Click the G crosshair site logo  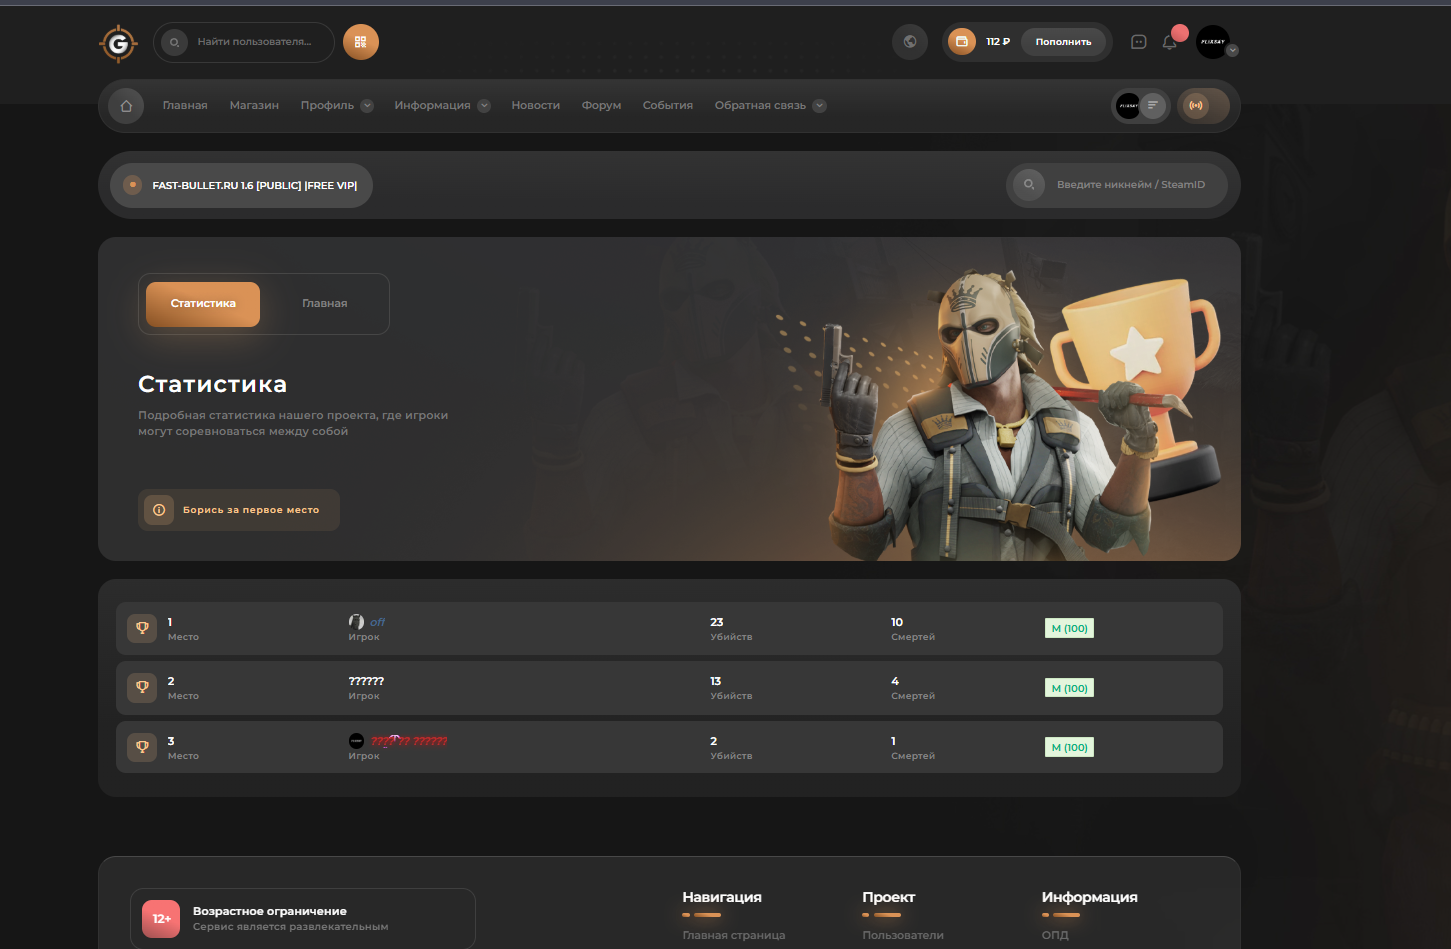pos(118,43)
